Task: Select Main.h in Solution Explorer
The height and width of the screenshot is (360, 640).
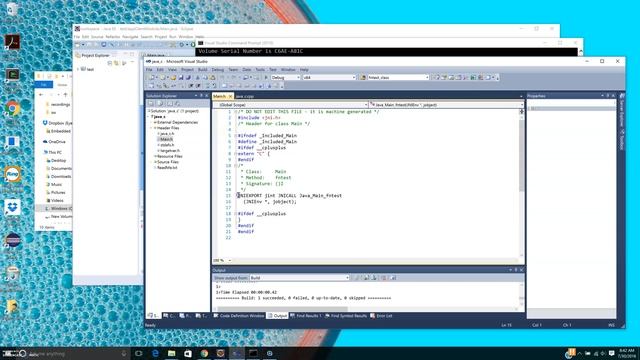Action: coord(165,140)
